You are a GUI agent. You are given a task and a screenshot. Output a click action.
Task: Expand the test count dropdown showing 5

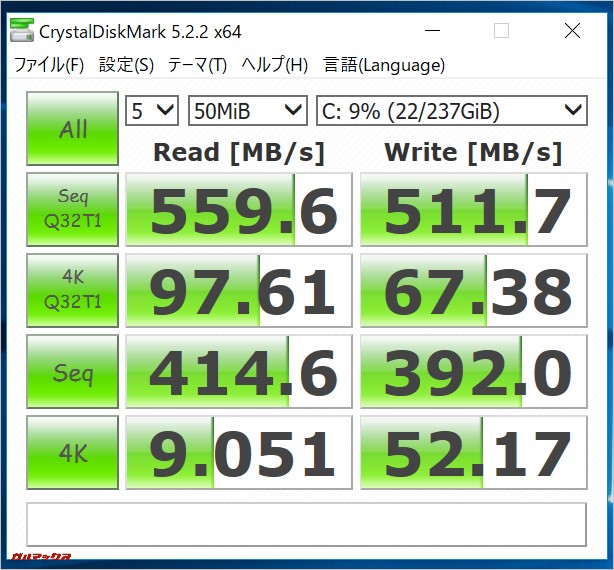(152, 111)
